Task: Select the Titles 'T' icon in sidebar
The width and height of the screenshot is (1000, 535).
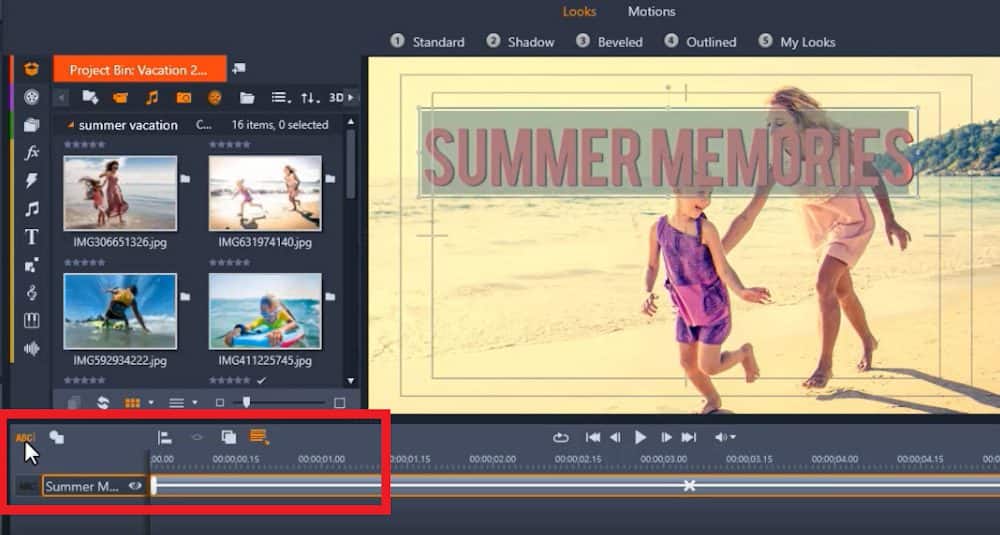Action: pyautogui.click(x=32, y=237)
